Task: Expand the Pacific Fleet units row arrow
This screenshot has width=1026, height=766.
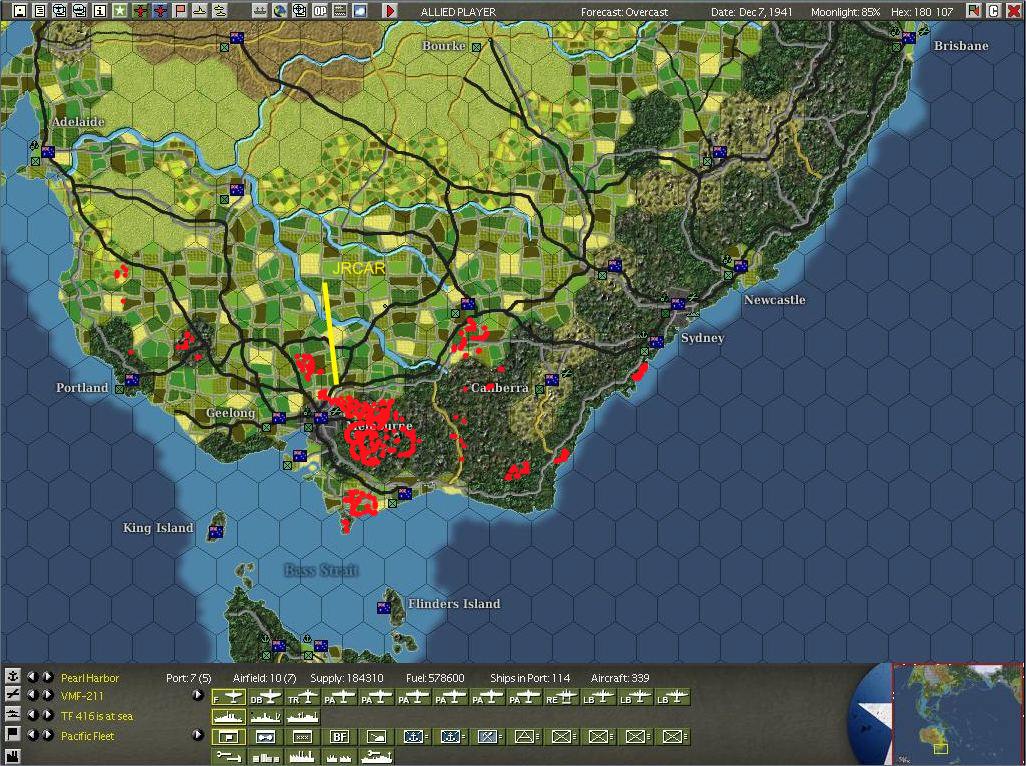Action: 198,735
